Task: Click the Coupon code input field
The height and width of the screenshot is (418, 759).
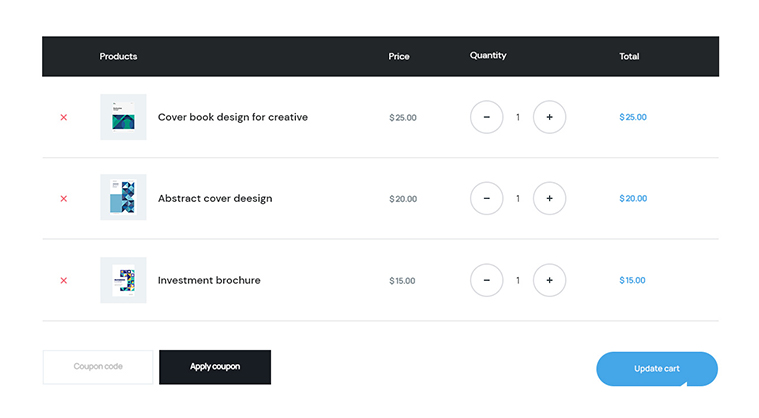Action: point(98,367)
